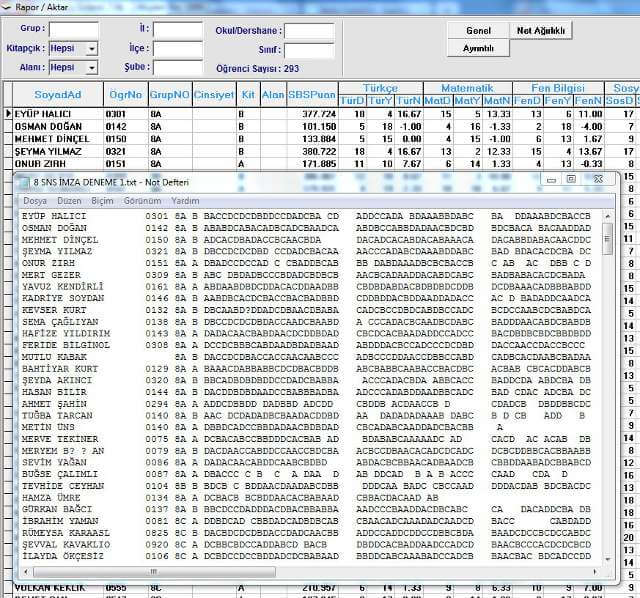Click the Kit column header

[248, 95]
